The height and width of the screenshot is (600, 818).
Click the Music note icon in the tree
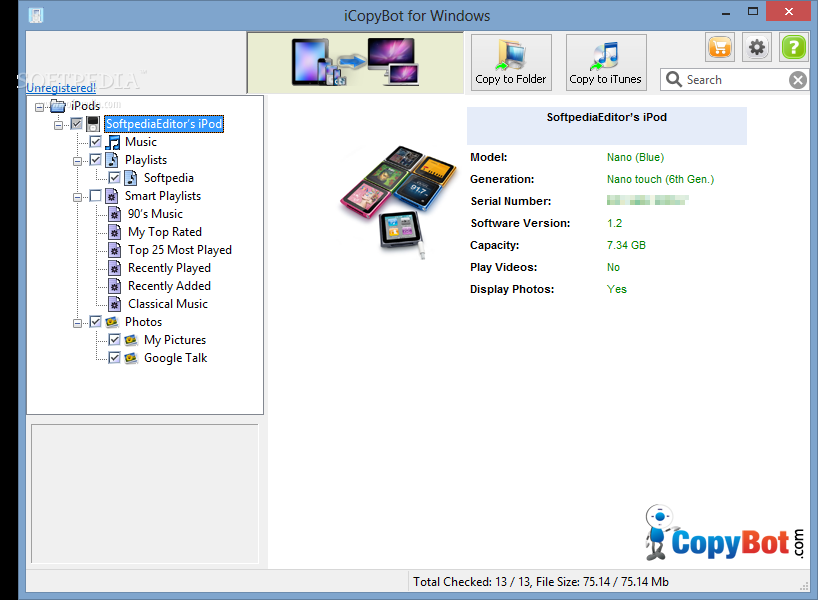pyautogui.click(x=112, y=141)
